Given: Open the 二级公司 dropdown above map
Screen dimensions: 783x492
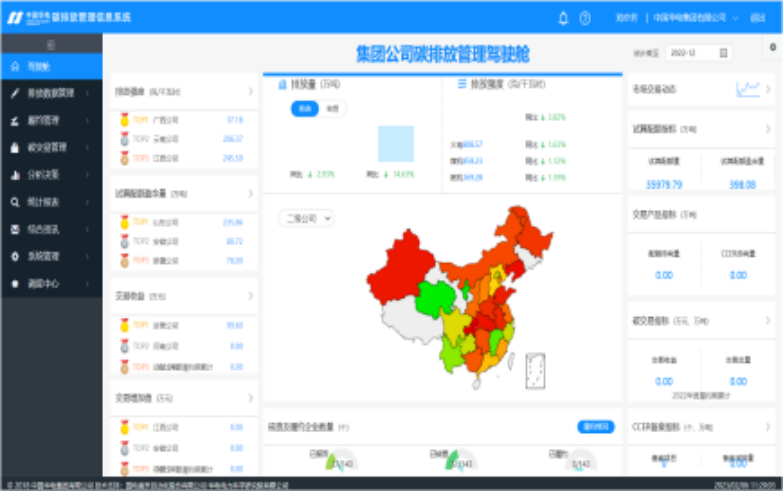Looking at the screenshot, I should 306,219.
